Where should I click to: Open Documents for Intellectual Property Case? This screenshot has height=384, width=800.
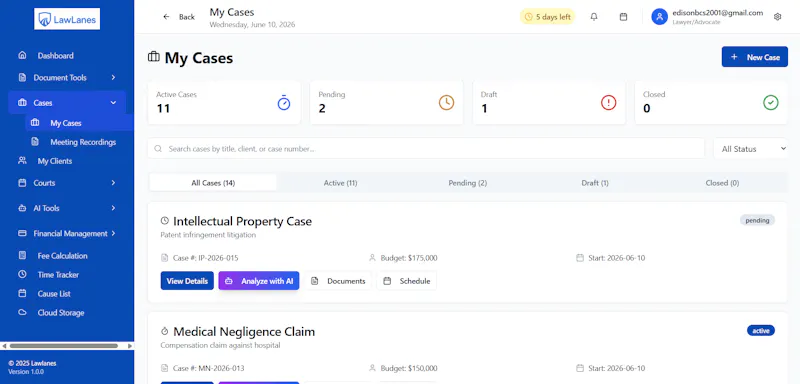tap(338, 280)
